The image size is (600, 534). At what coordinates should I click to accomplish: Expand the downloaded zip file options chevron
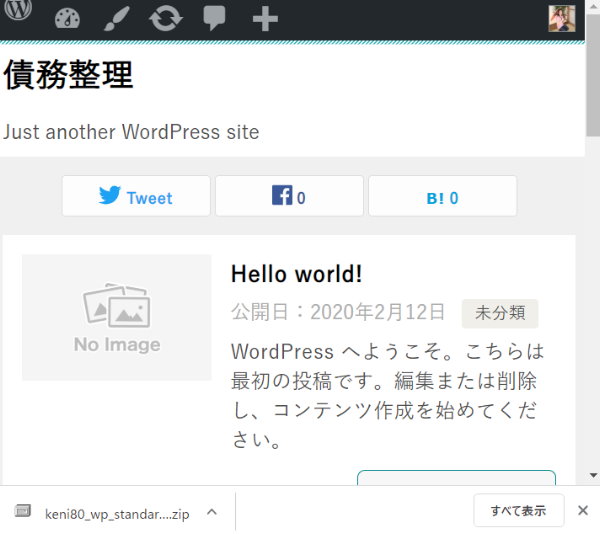point(211,512)
